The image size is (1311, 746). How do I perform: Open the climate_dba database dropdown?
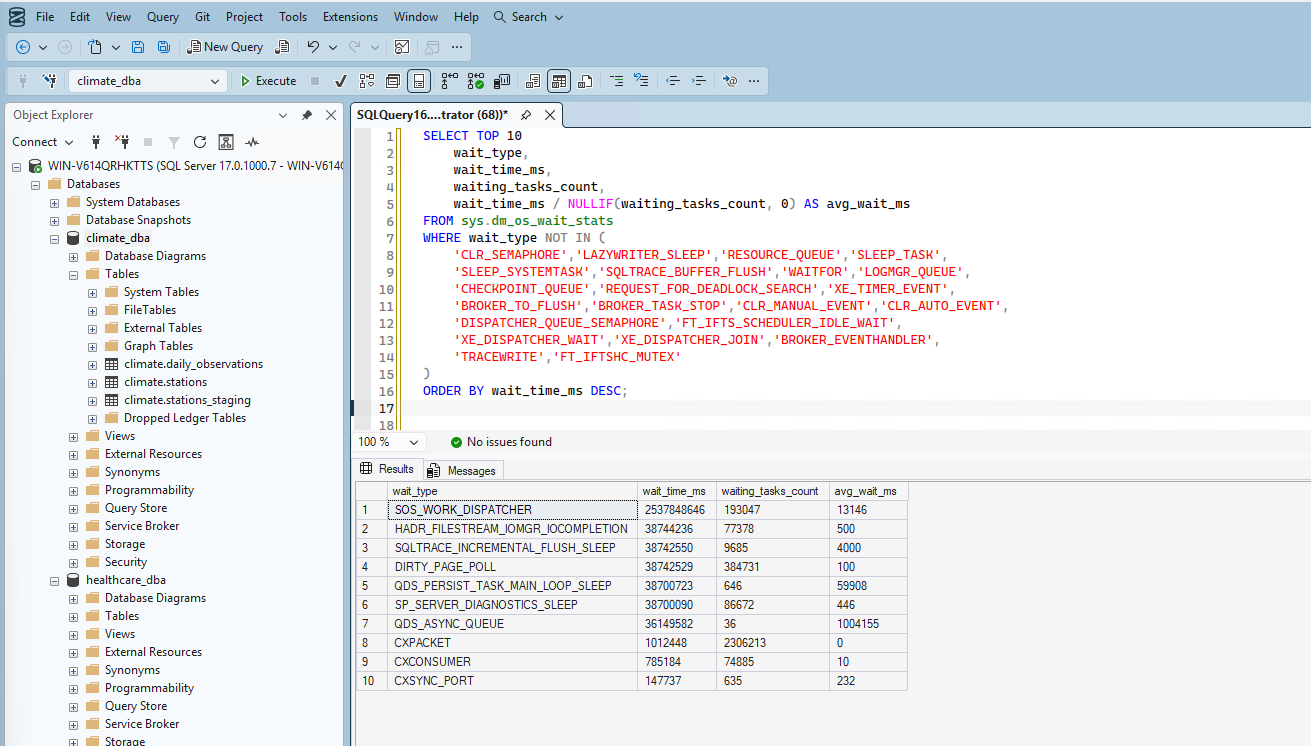pyautogui.click(x=216, y=81)
